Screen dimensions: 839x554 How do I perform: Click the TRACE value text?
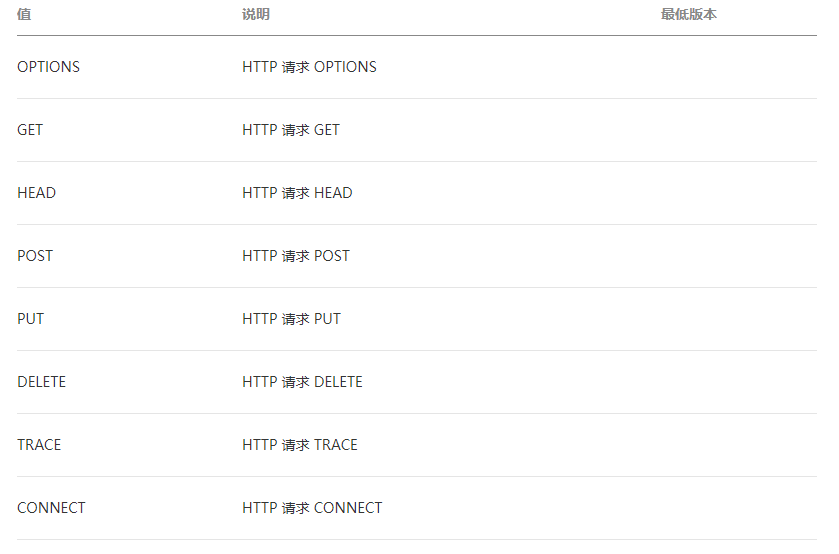point(39,445)
